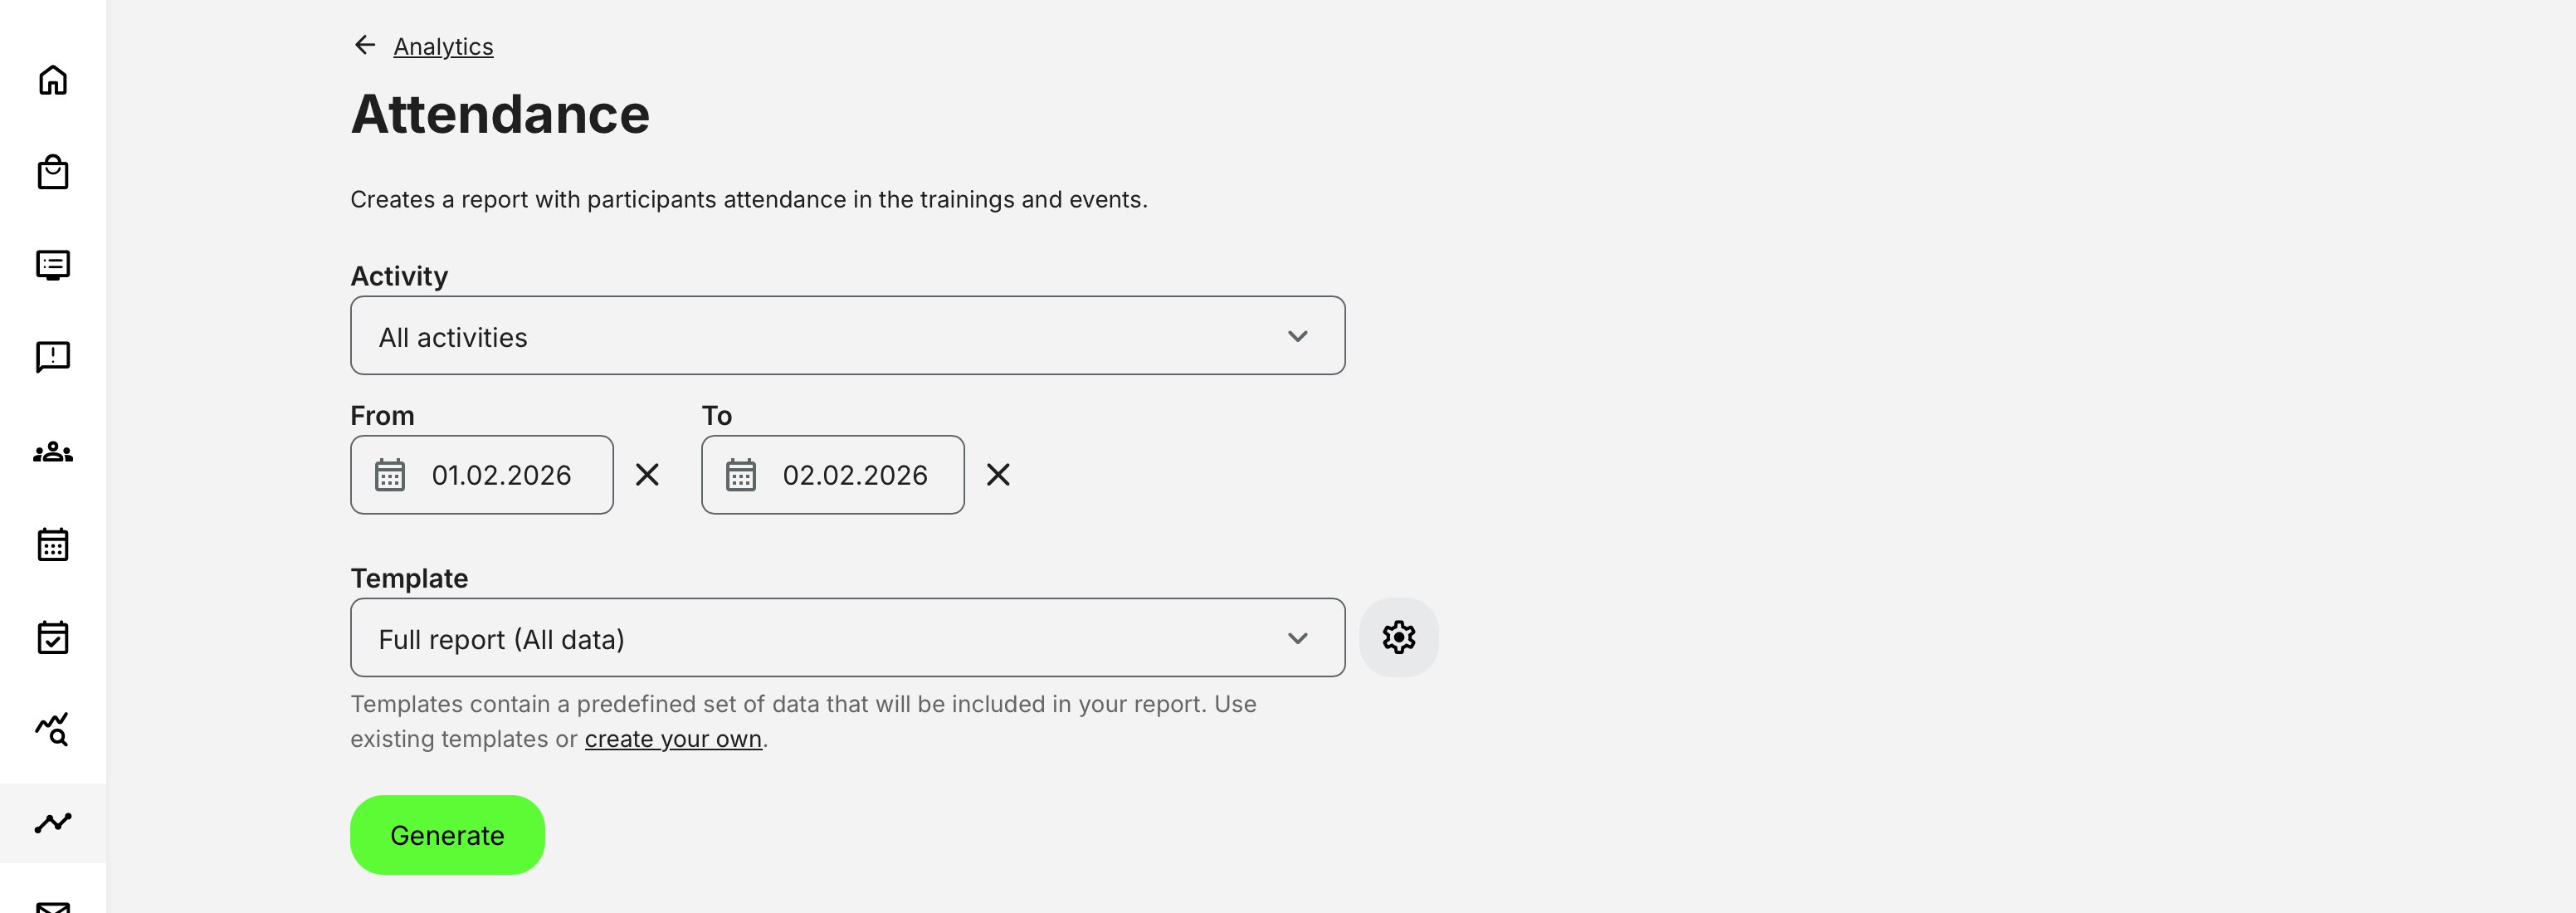Open the Scheduled tasks calendar-check icon

[x=52, y=637]
